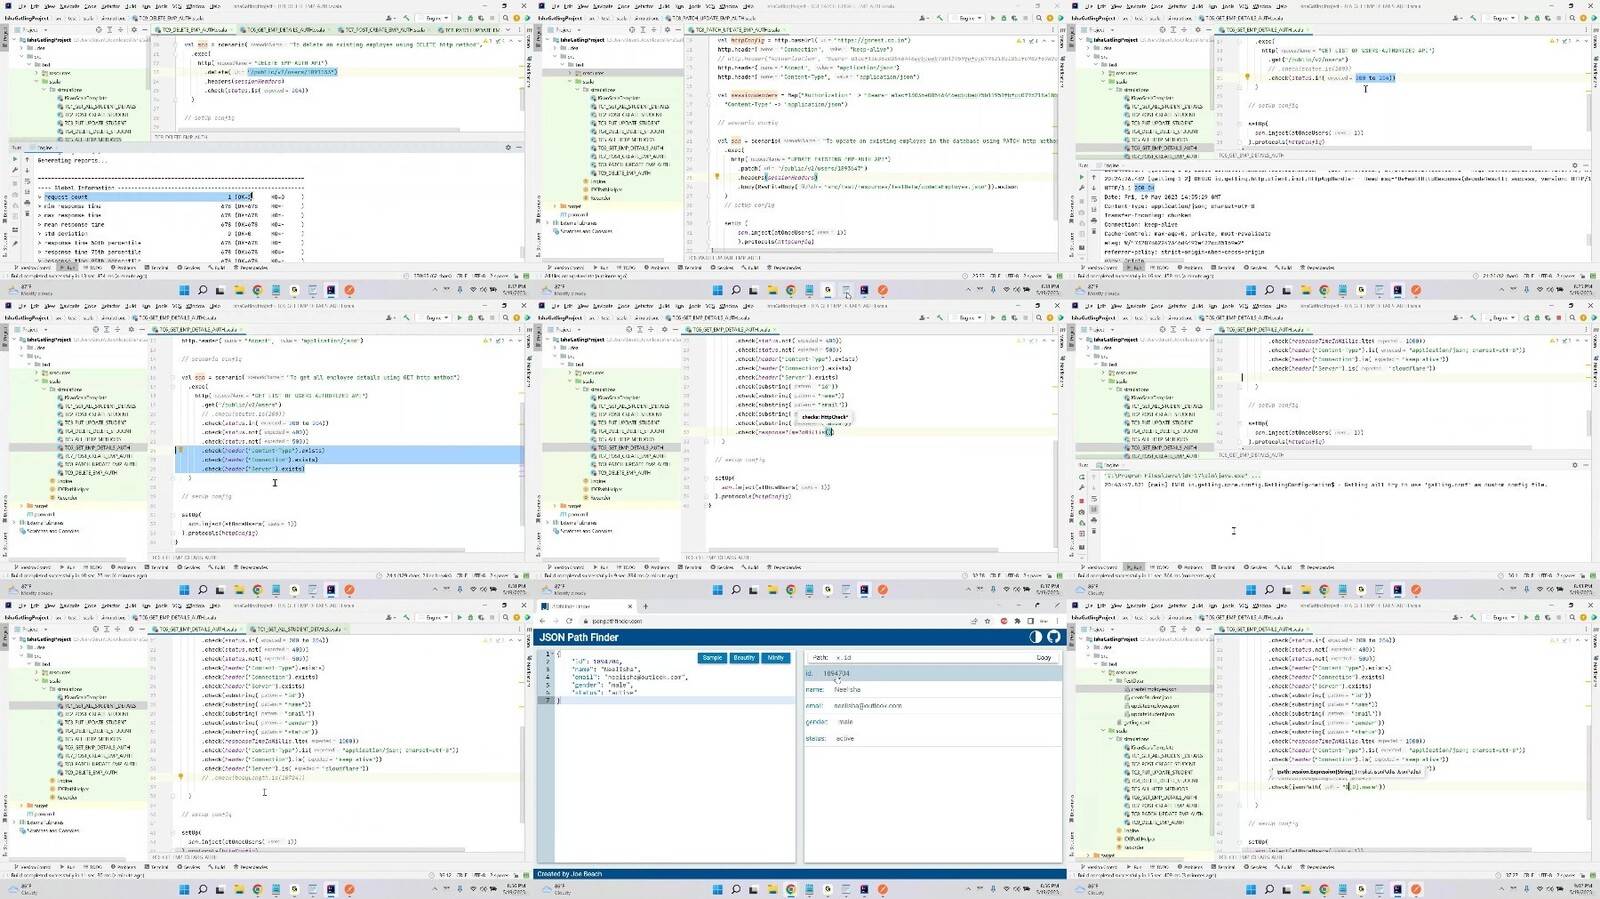Open a new Chrome tab with the plus icon
The height and width of the screenshot is (899, 1600).
pyautogui.click(x=645, y=606)
